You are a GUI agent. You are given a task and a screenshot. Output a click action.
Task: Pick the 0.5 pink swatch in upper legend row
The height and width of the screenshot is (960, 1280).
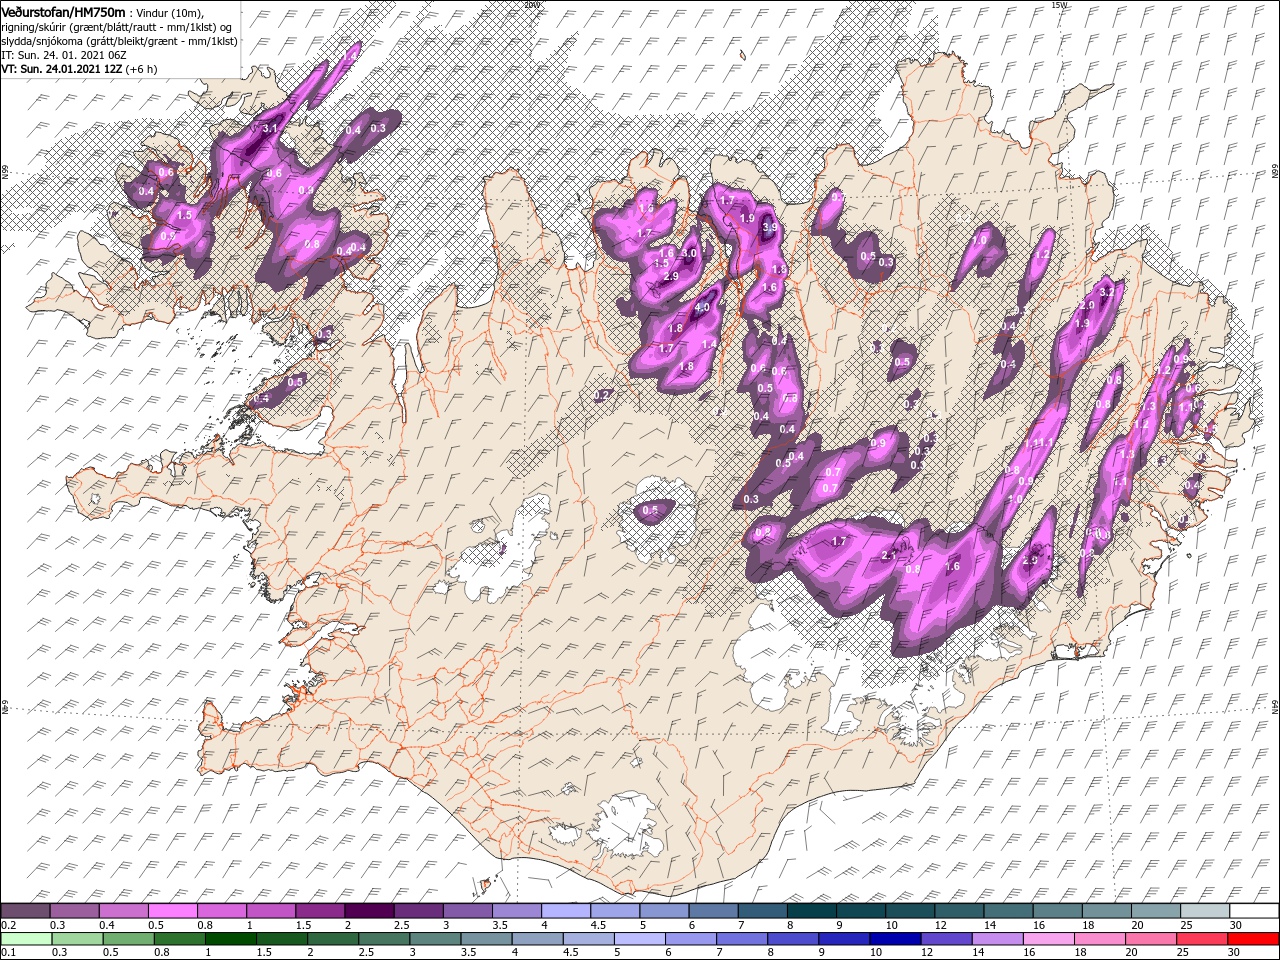[173, 911]
